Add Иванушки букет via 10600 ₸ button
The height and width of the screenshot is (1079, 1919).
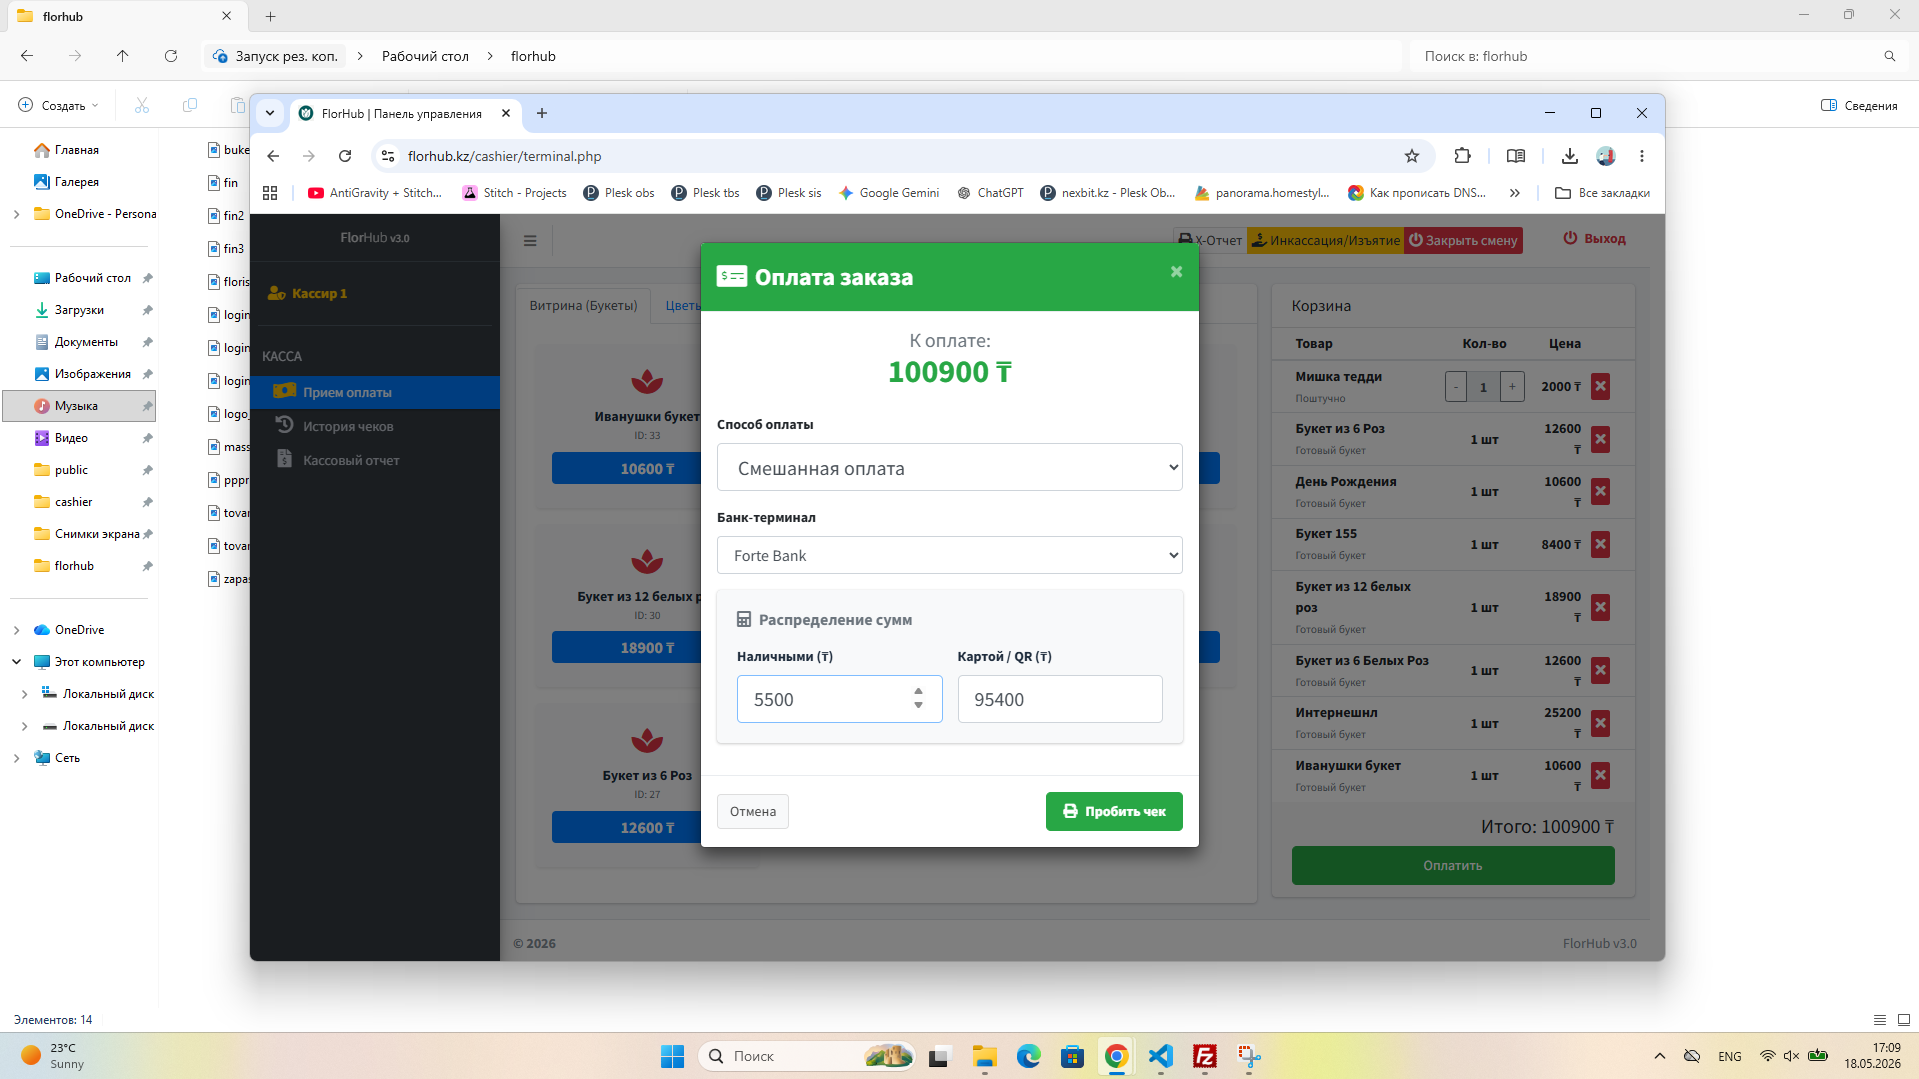(627, 468)
